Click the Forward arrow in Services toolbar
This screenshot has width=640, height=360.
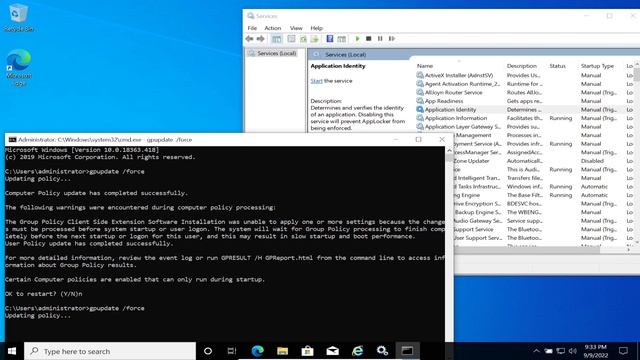(260, 39)
